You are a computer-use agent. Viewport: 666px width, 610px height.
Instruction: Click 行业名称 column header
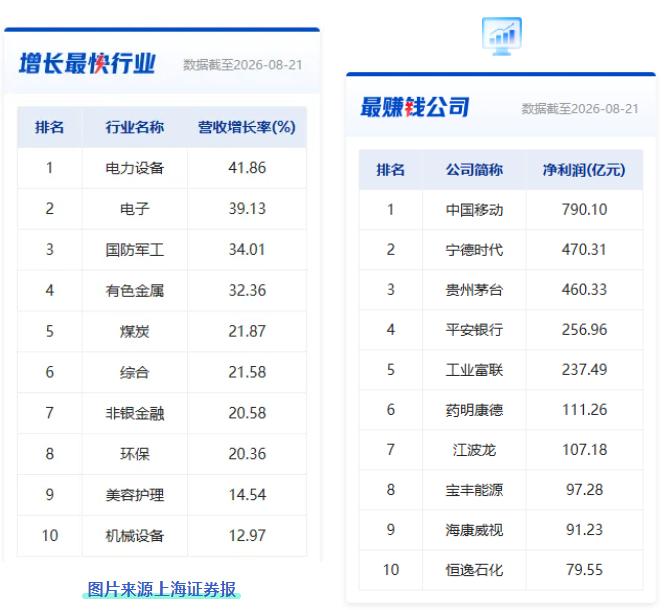135,127
